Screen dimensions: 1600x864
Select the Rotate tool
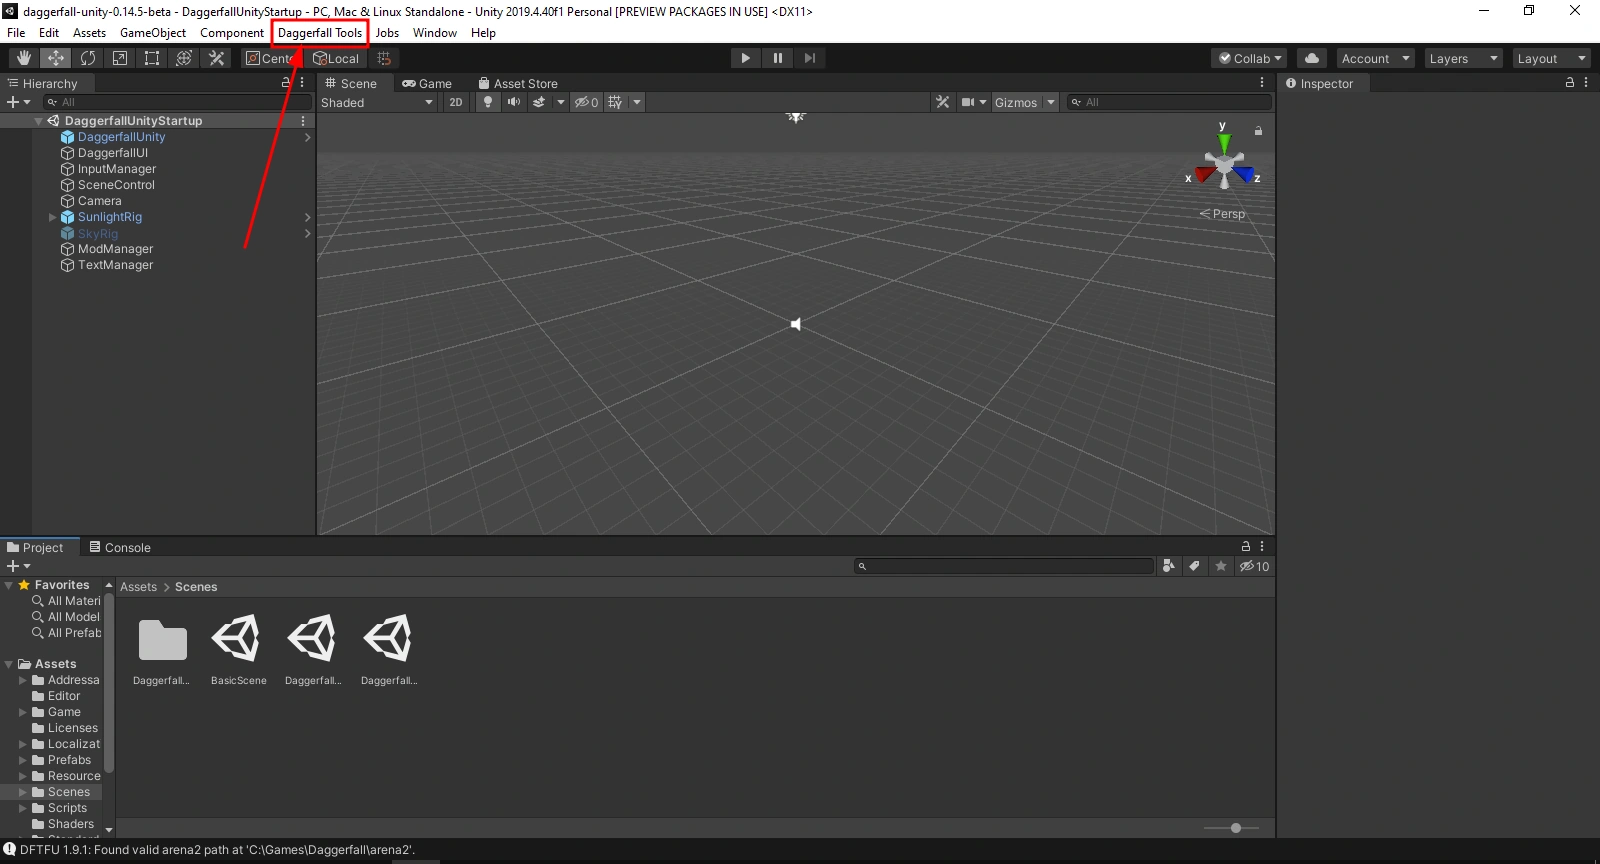click(x=88, y=58)
